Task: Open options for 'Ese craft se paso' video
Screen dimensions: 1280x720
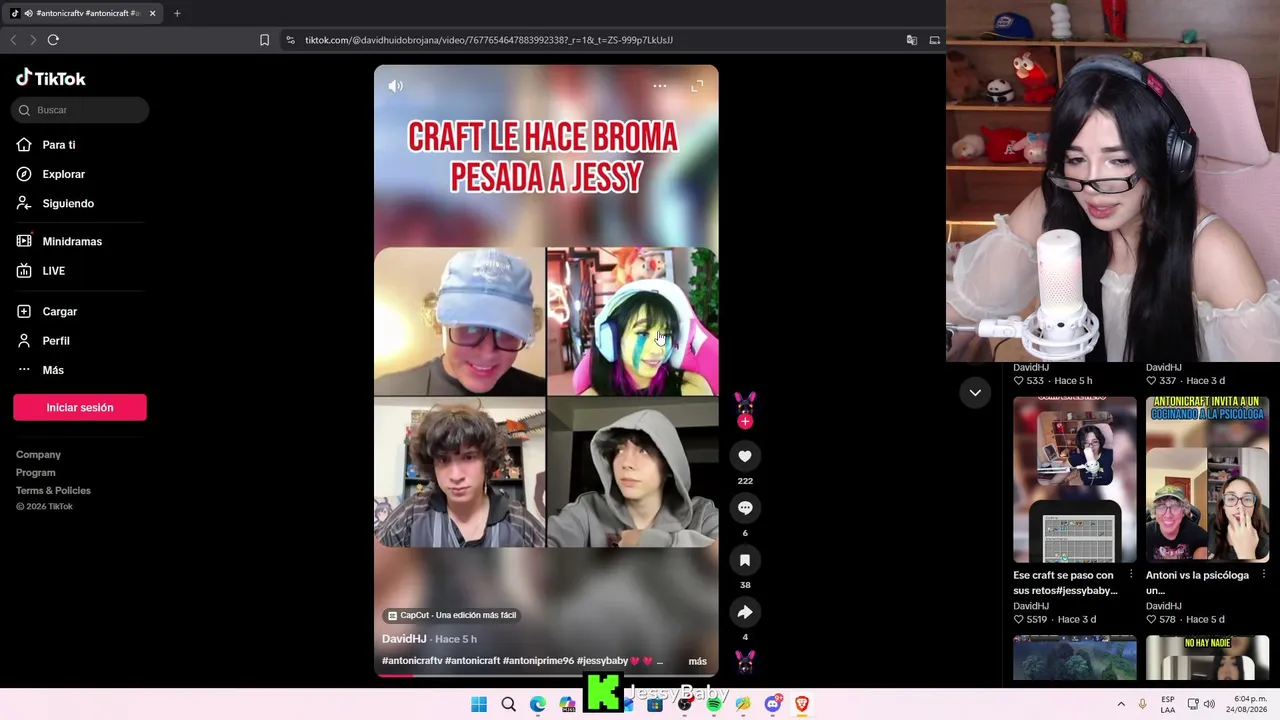Action: pos(1131,575)
